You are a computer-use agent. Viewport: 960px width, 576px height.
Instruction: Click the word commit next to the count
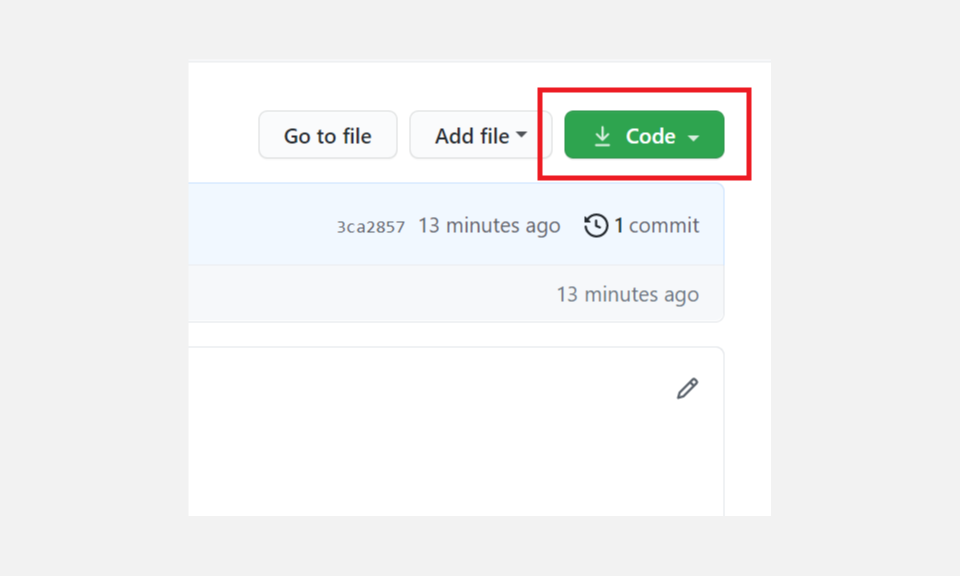pos(664,225)
